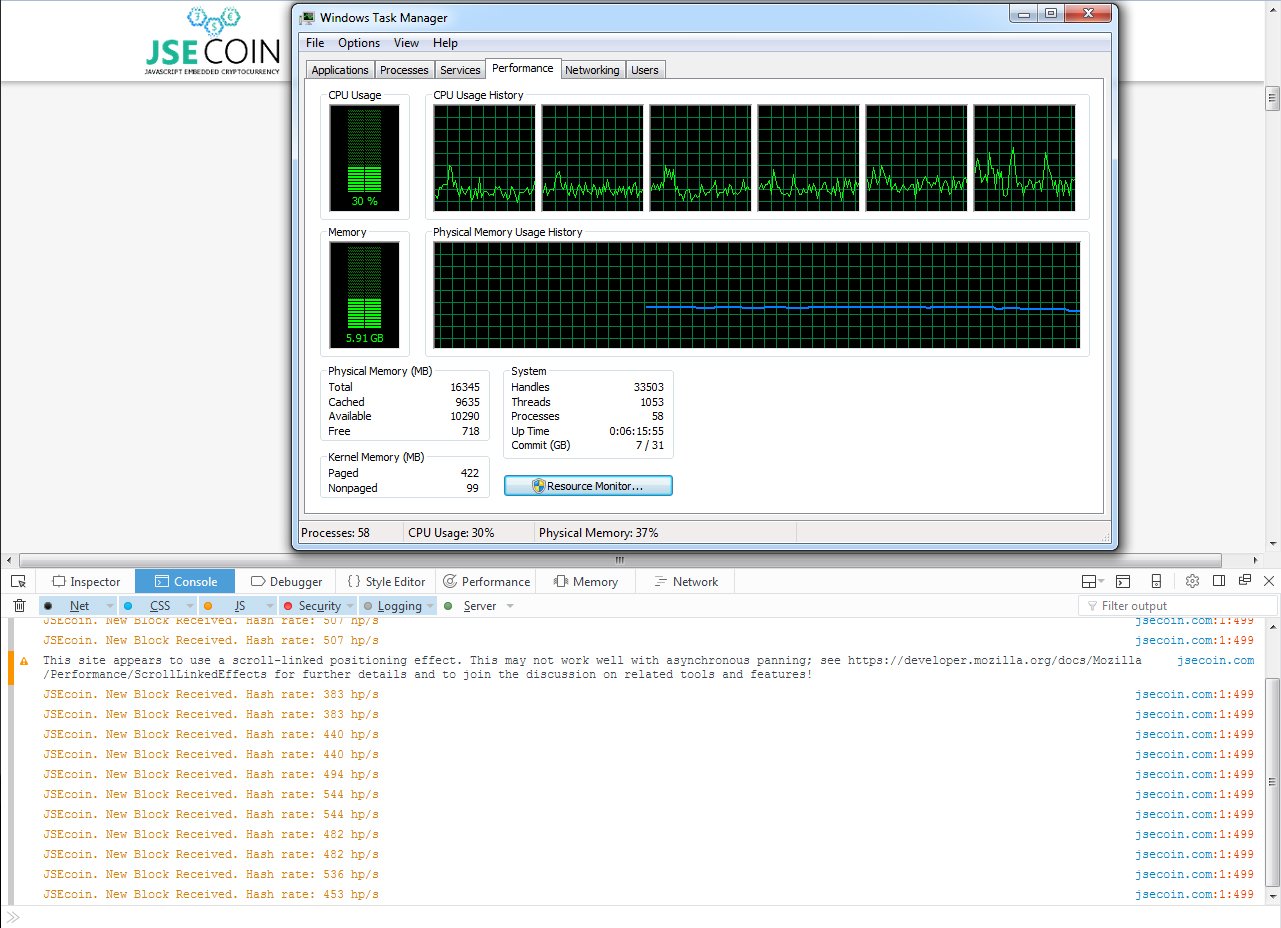Screen dimensions: 1281x928
Task: Select Task Manager's Performance tab
Action: pyautogui.click(x=523, y=68)
